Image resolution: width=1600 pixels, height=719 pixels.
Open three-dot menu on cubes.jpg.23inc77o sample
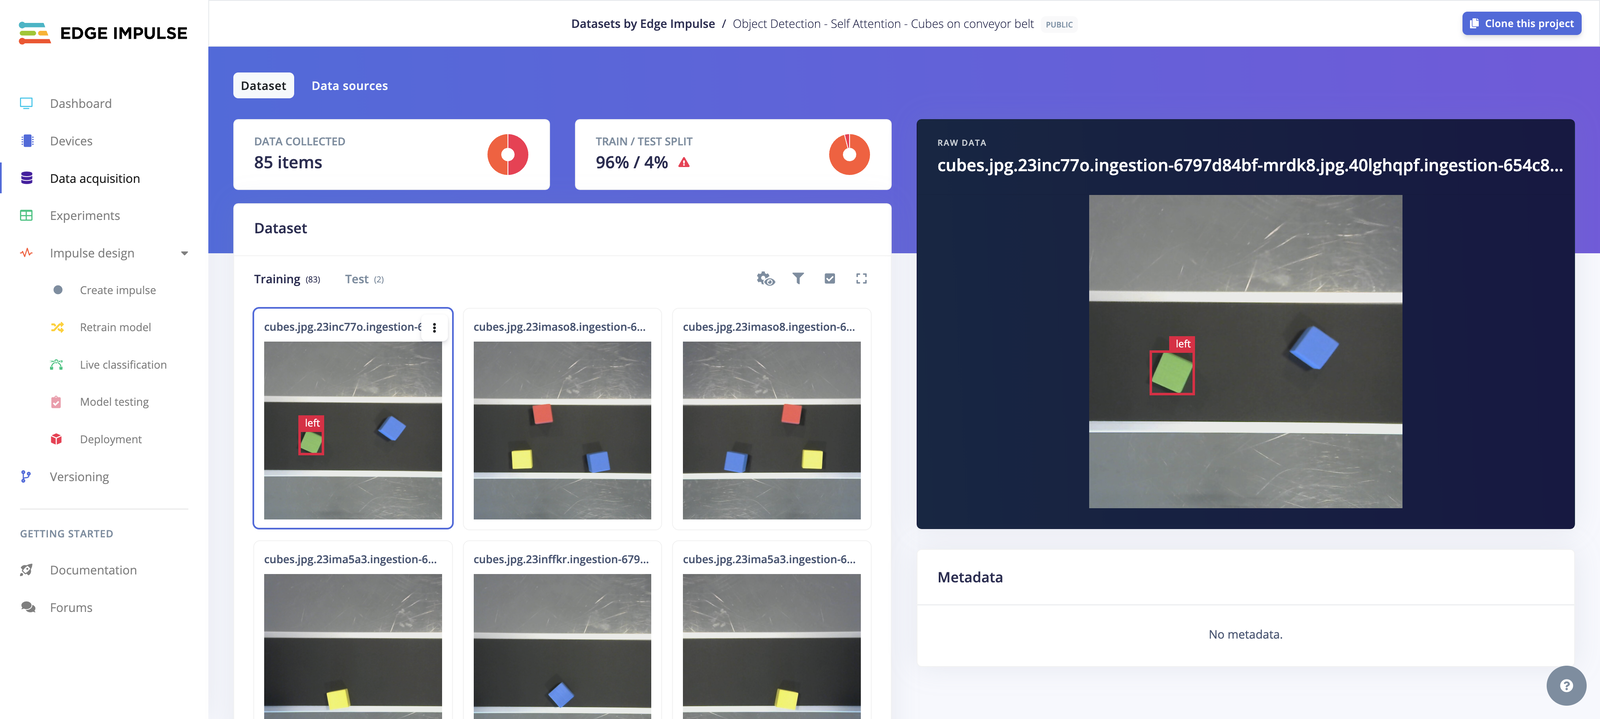434,328
